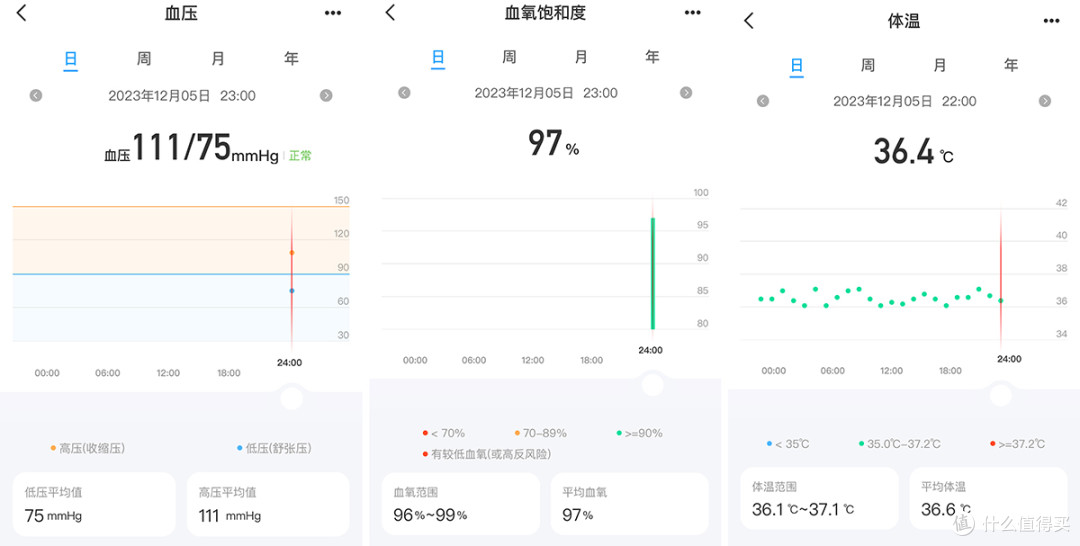This screenshot has height=546, width=1080.
Task: Open more options on the 血压 screen
Action: [x=333, y=13]
